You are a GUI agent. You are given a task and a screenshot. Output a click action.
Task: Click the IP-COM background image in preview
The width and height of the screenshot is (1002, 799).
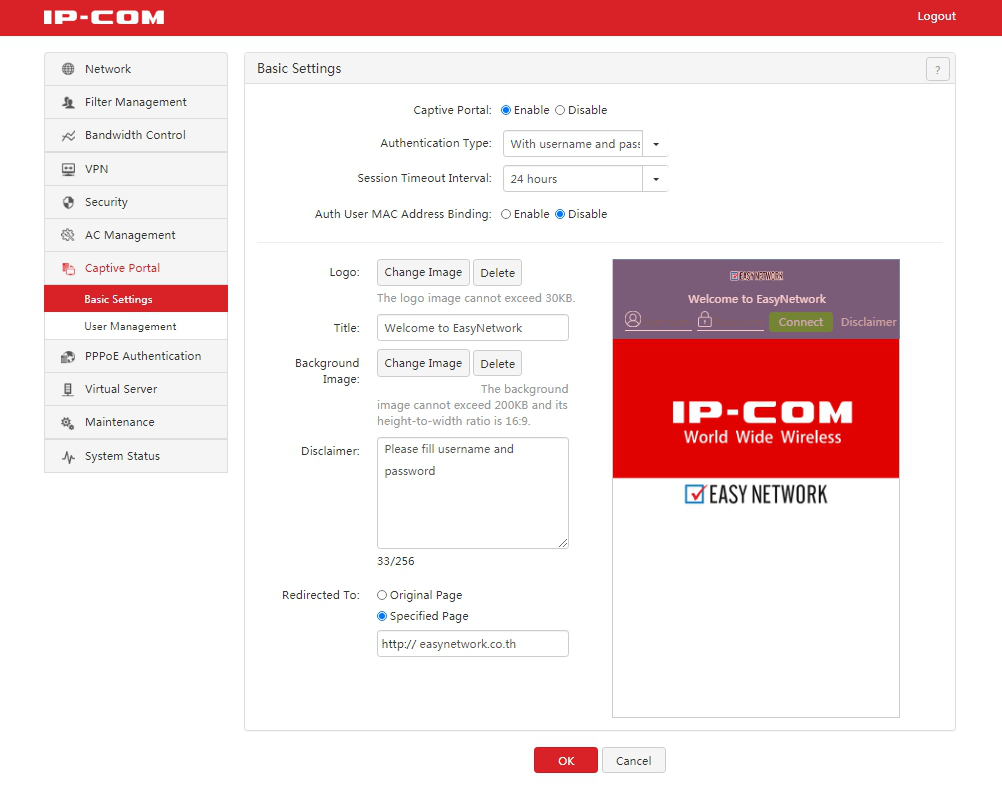click(x=756, y=408)
